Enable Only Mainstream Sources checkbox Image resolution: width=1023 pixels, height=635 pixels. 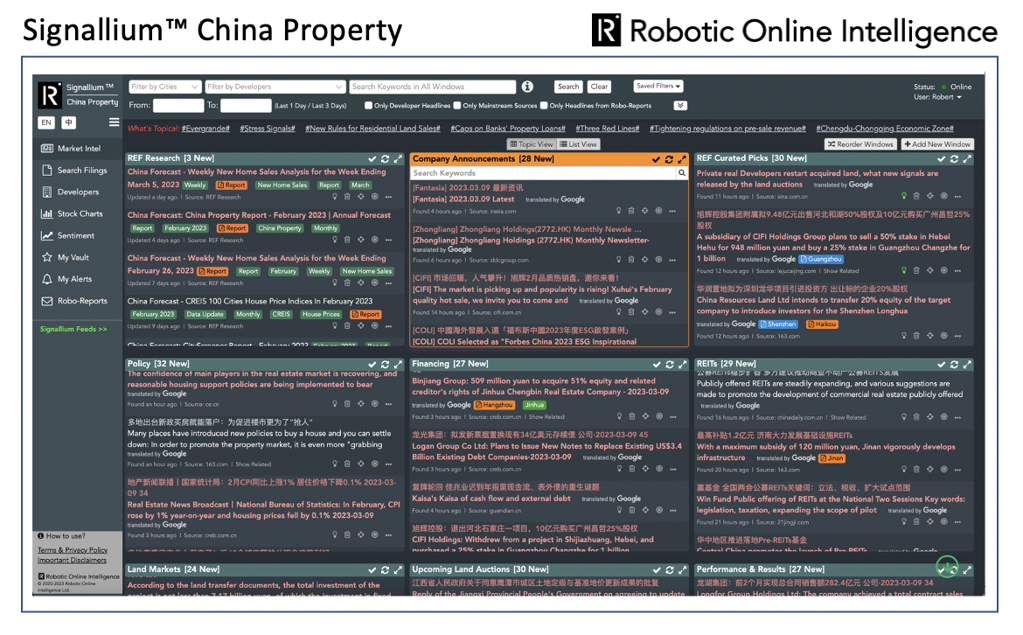[457, 105]
